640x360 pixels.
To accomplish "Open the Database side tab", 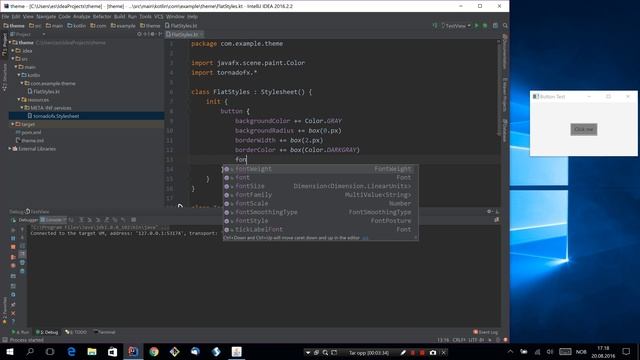I will pos(505,130).
